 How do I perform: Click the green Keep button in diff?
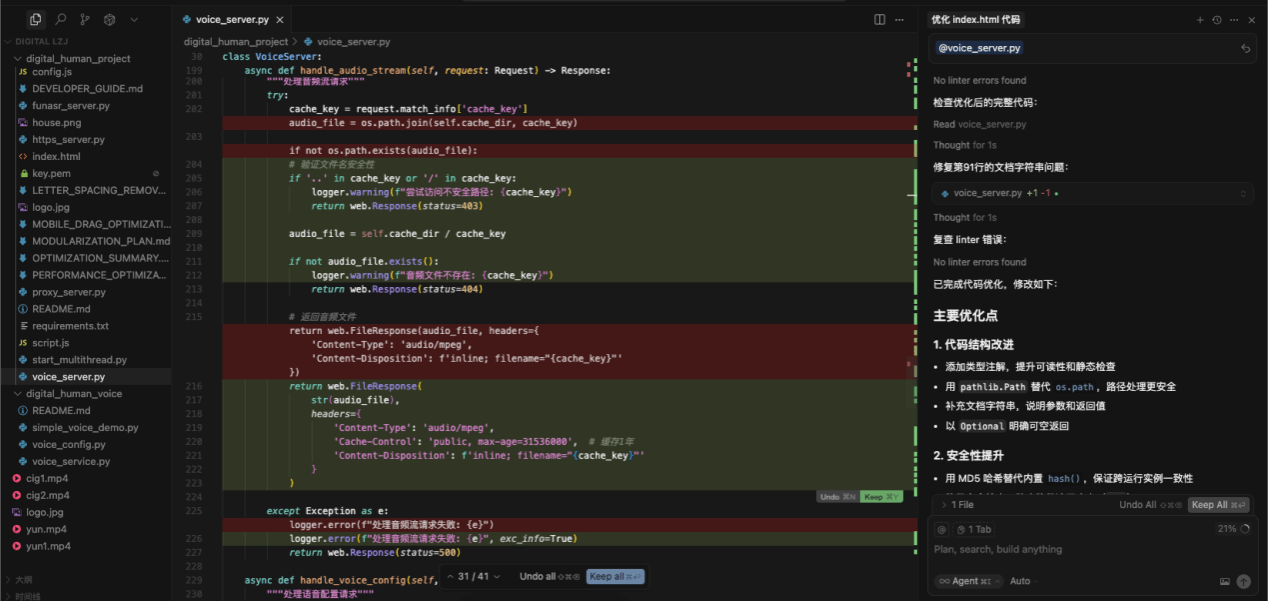pos(881,497)
